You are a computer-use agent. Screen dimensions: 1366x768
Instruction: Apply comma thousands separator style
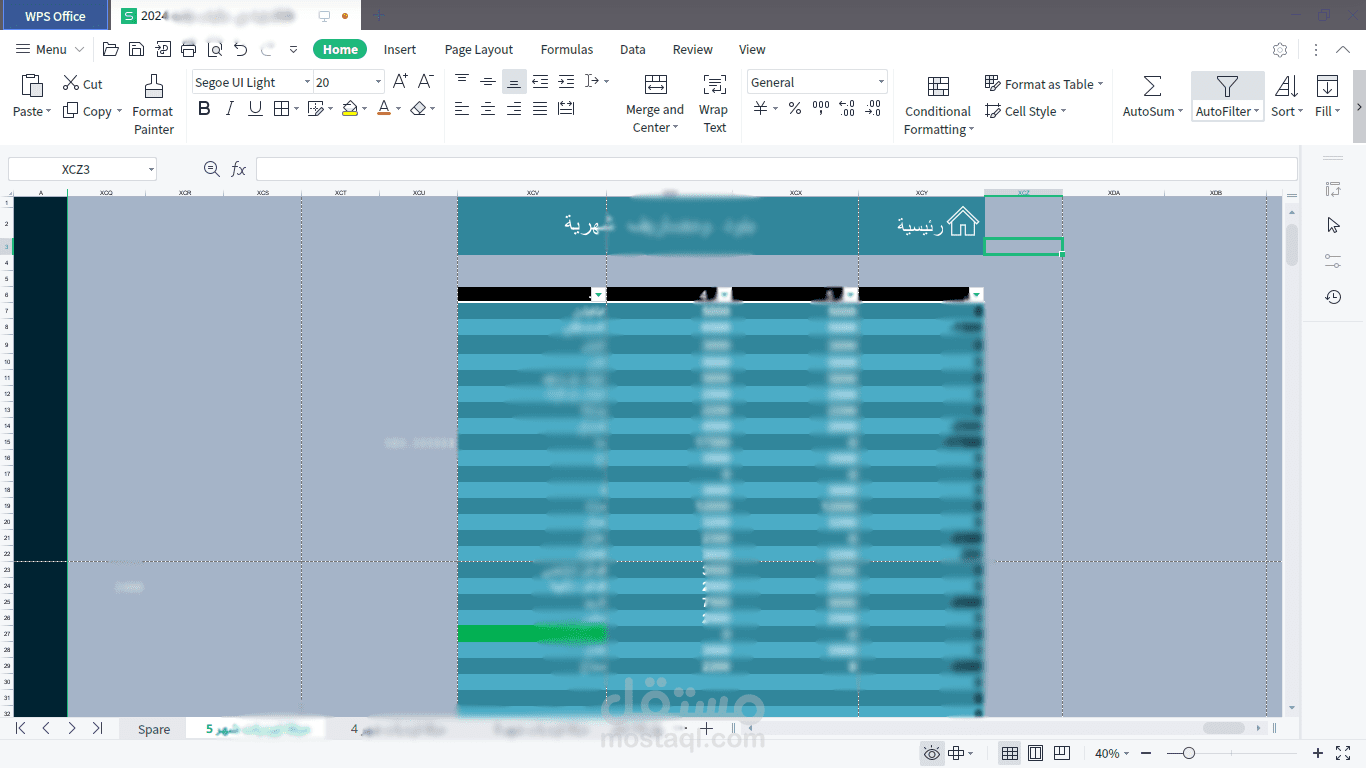tap(821, 108)
